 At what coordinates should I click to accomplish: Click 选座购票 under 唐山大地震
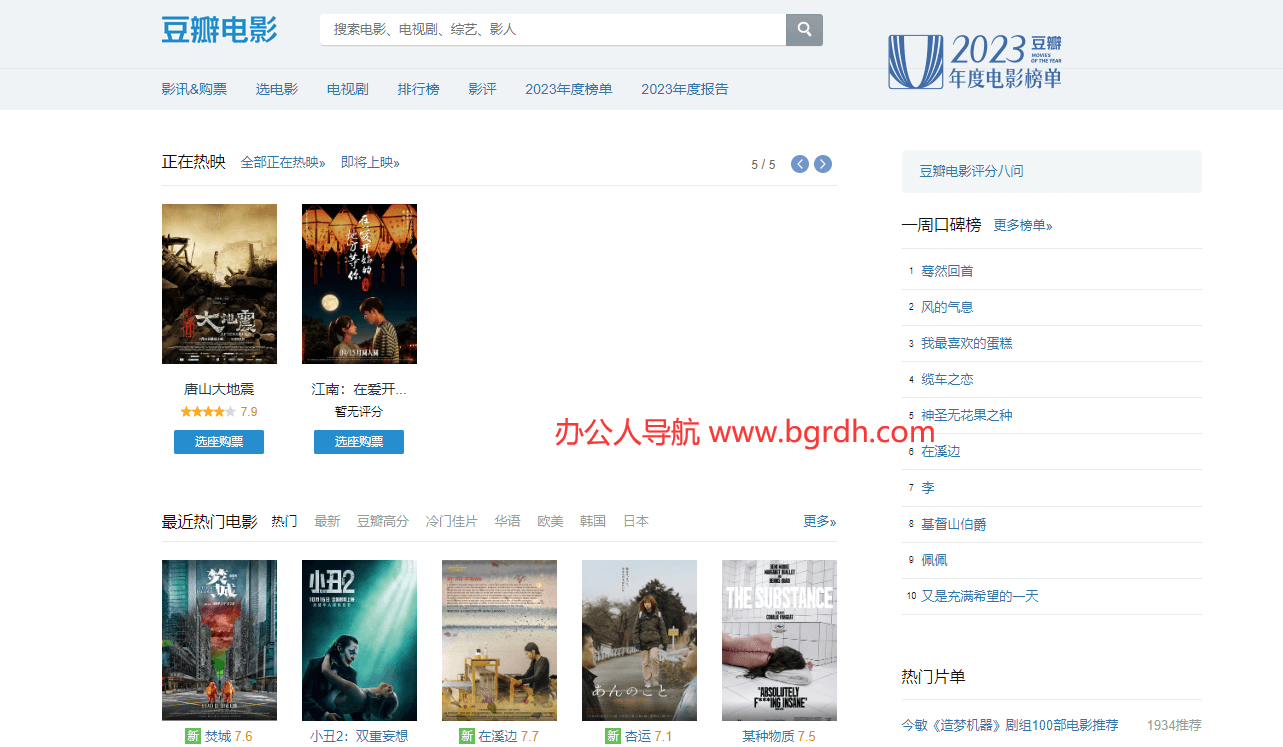(219, 442)
